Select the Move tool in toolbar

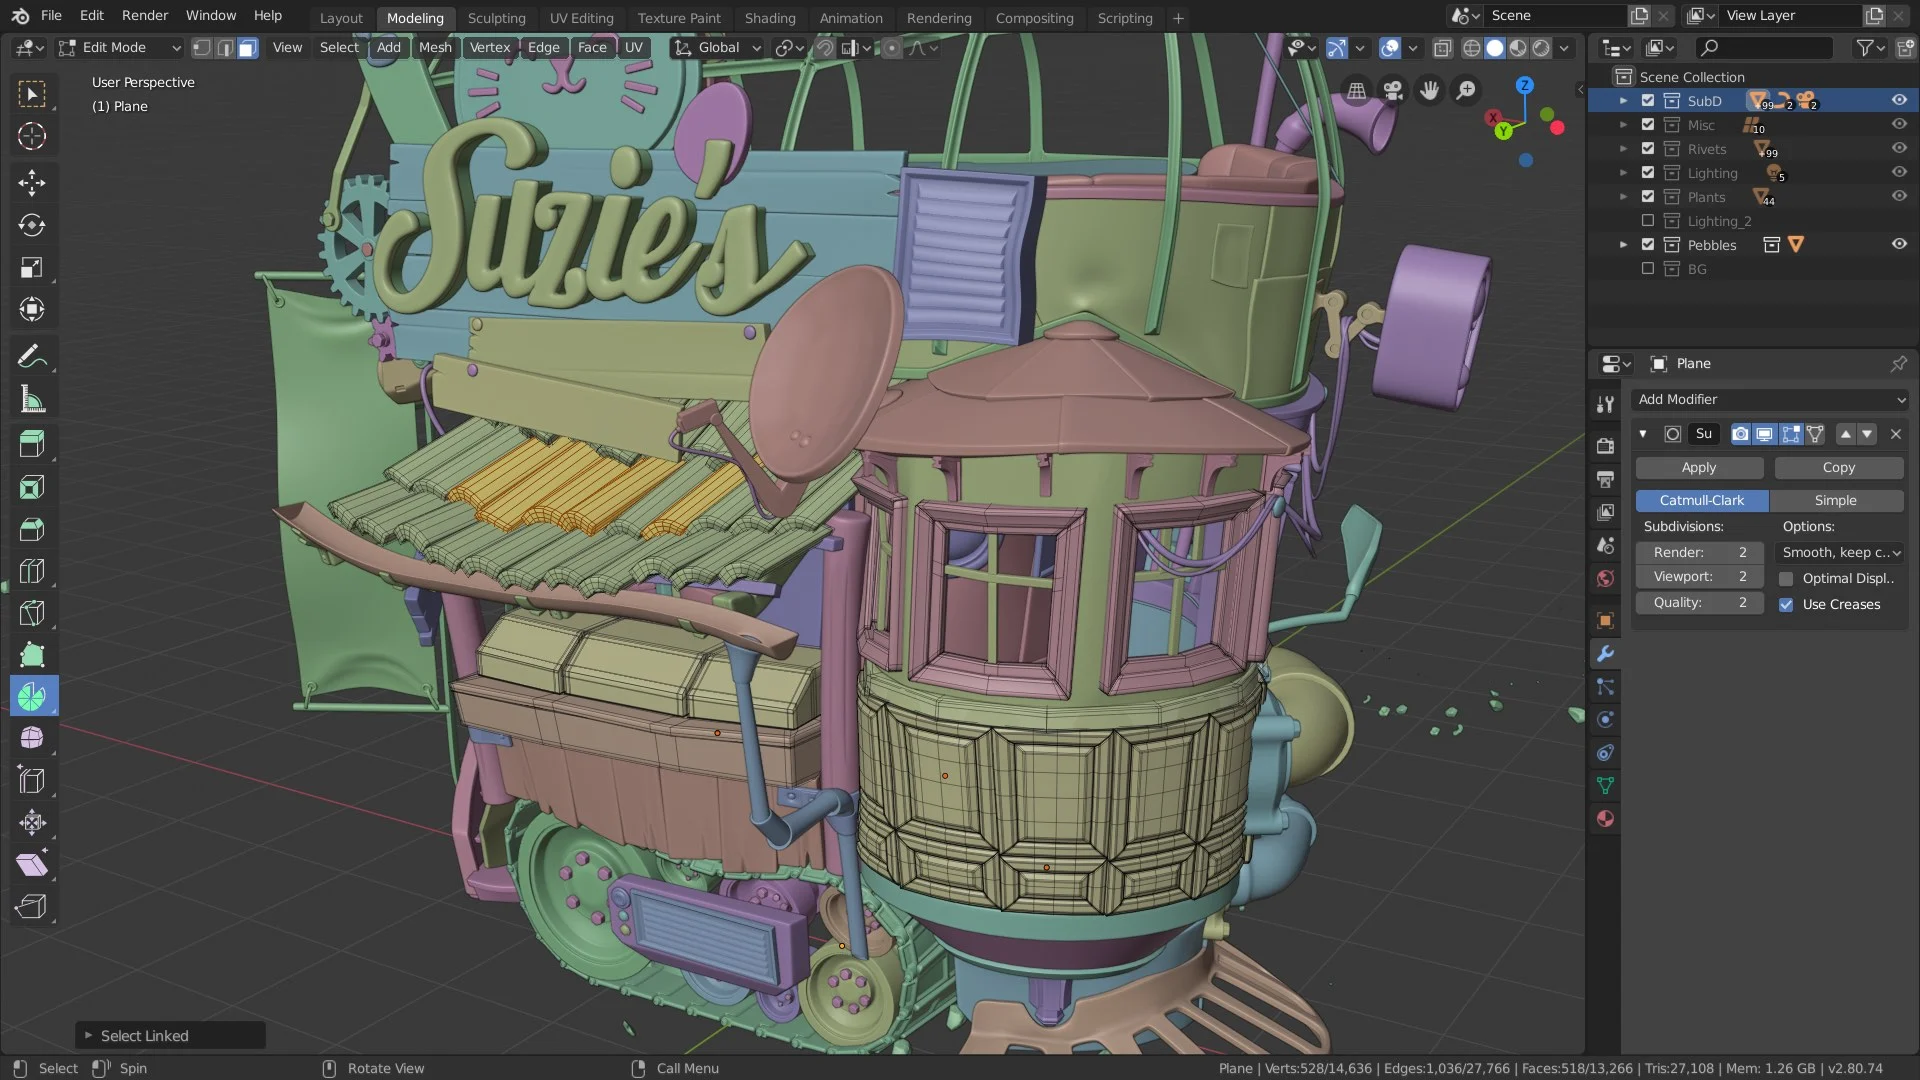click(32, 181)
